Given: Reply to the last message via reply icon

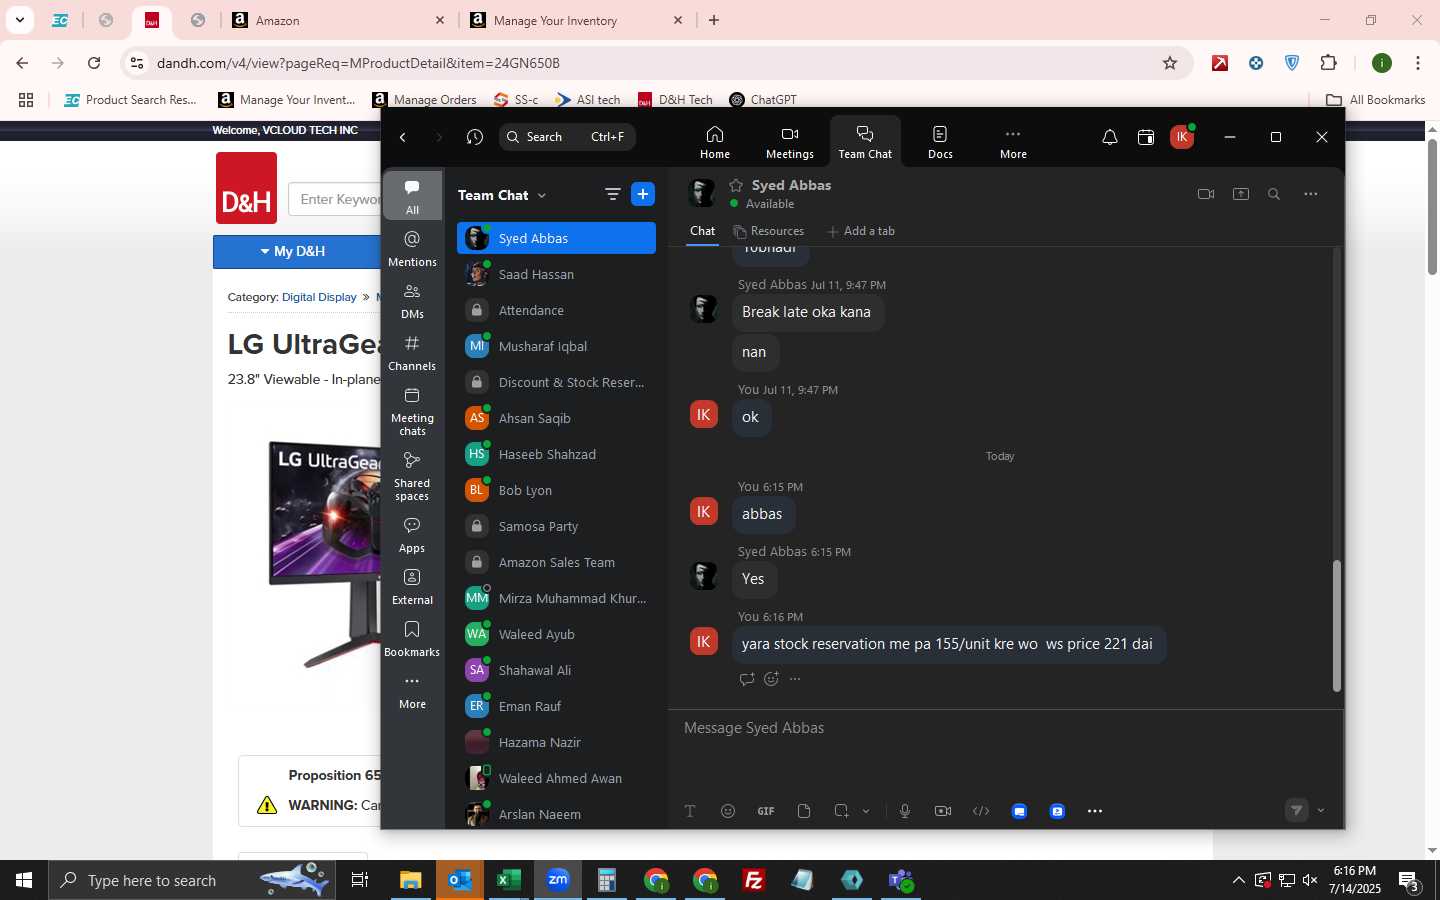Looking at the screenshot, I should pyautogui.click(x=746, y=679).
